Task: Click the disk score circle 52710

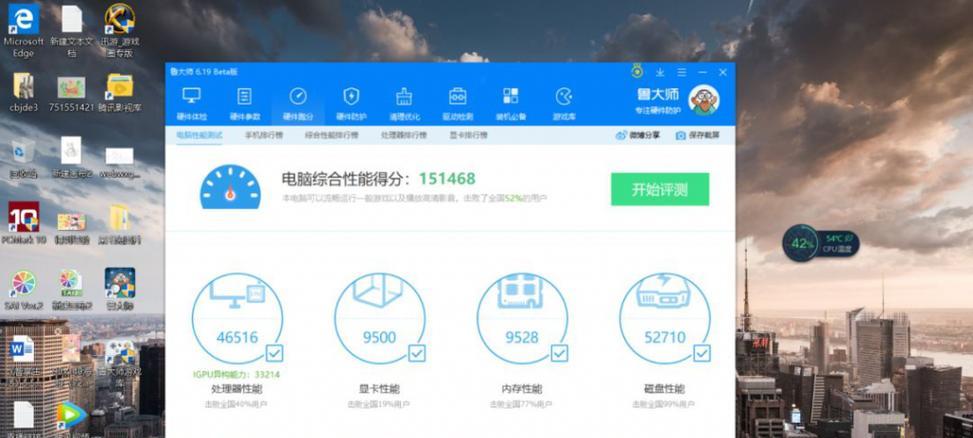Action: pyautogui.click(x=665, y=319)
